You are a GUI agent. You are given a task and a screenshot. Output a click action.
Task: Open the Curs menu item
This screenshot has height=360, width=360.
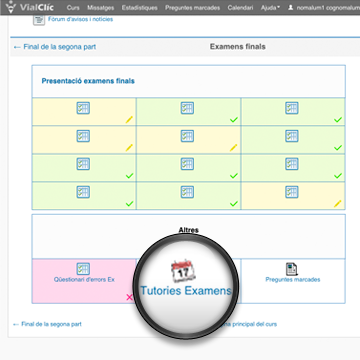coord(73,8)
